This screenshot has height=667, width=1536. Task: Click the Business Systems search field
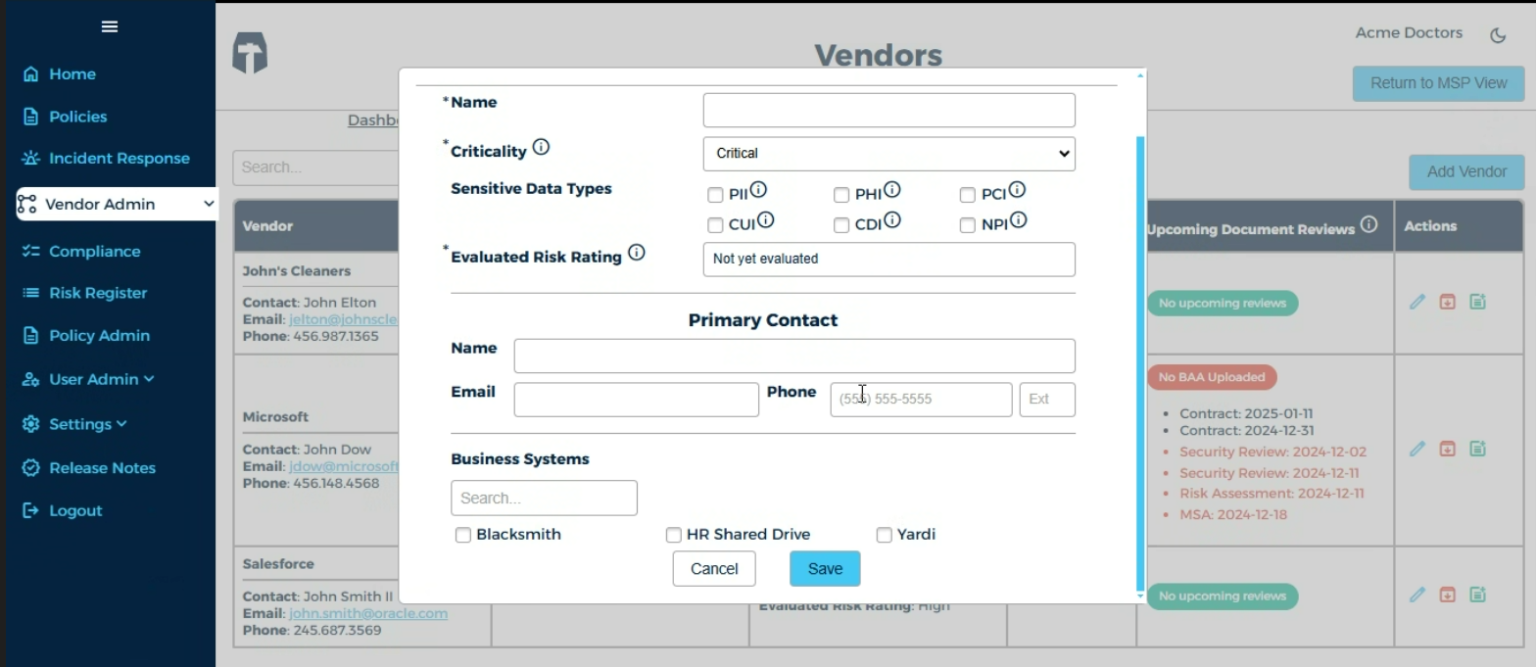click(544, 497)
